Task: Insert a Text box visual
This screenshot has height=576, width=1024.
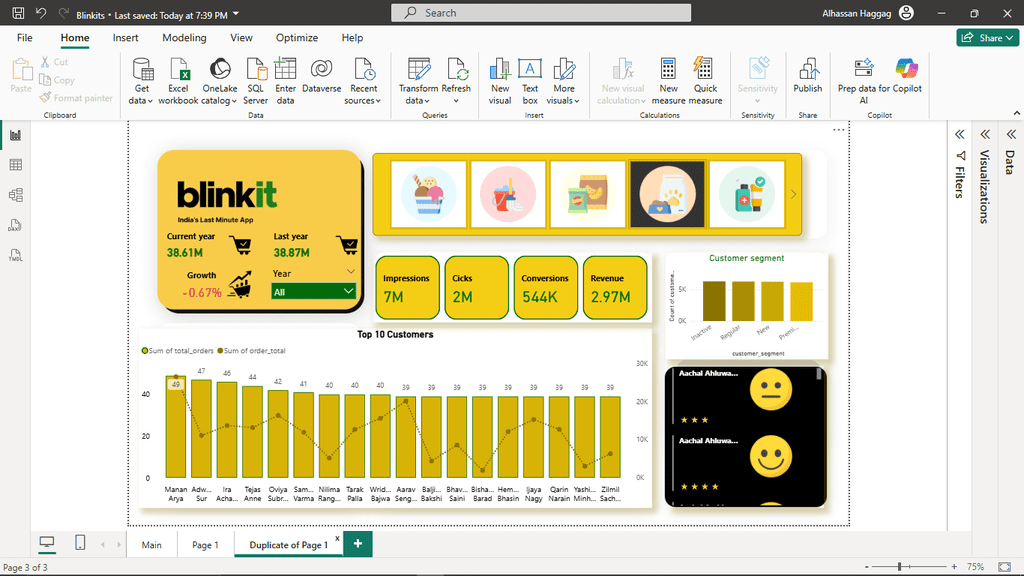Action: click(x=530, y=70)
